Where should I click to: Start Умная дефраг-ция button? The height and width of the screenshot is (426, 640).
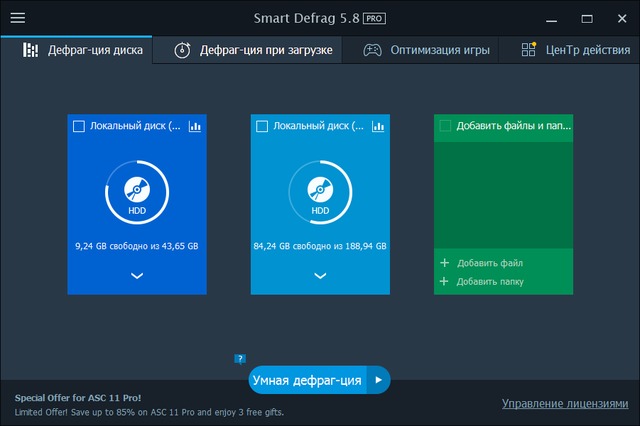click(x=307, y=380)
